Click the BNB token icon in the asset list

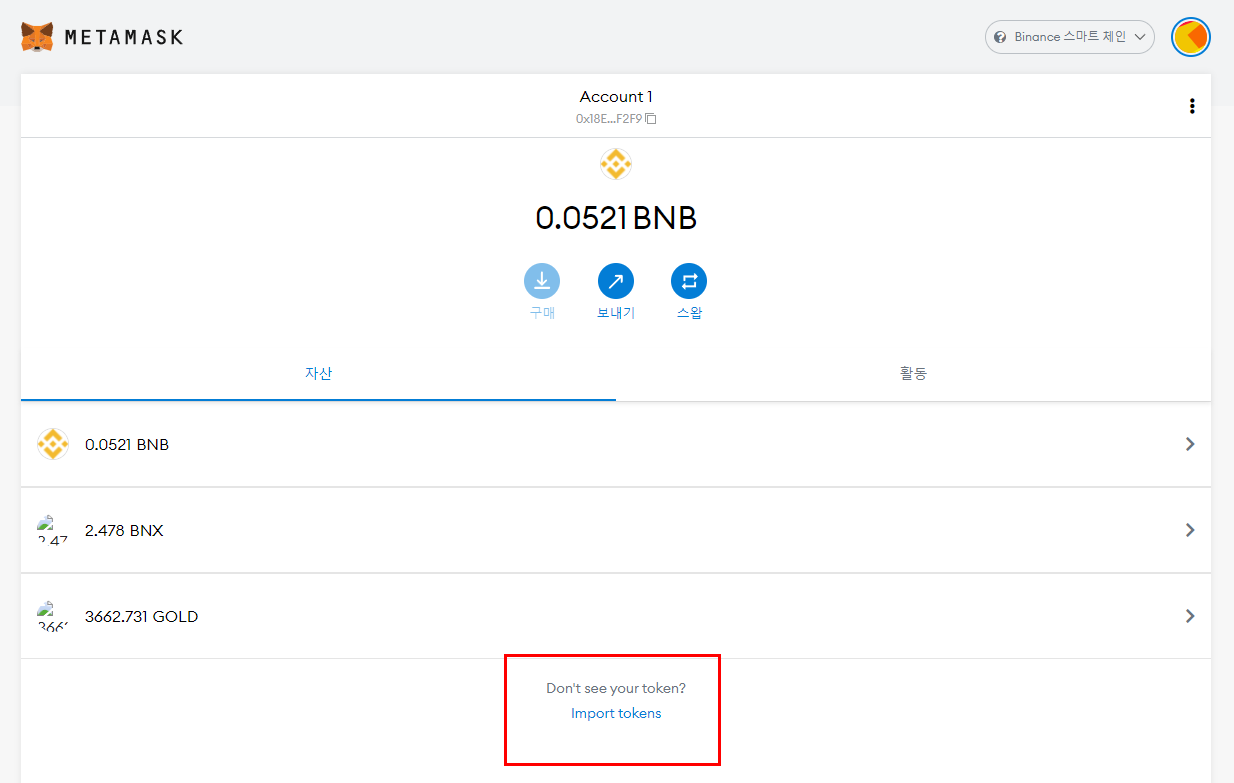[53, 444]
